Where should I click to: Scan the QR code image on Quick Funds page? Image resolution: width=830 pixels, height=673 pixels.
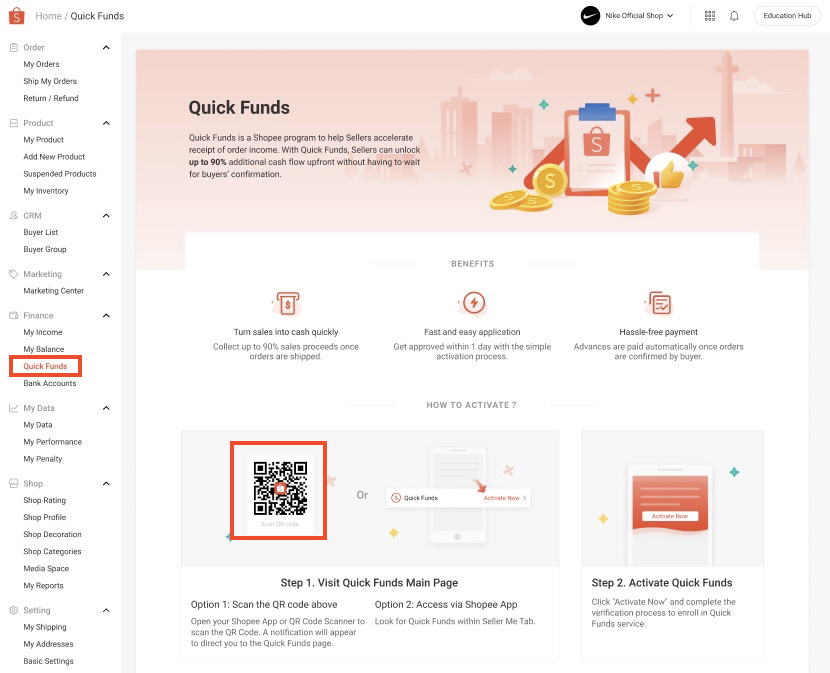coord(278,490)
